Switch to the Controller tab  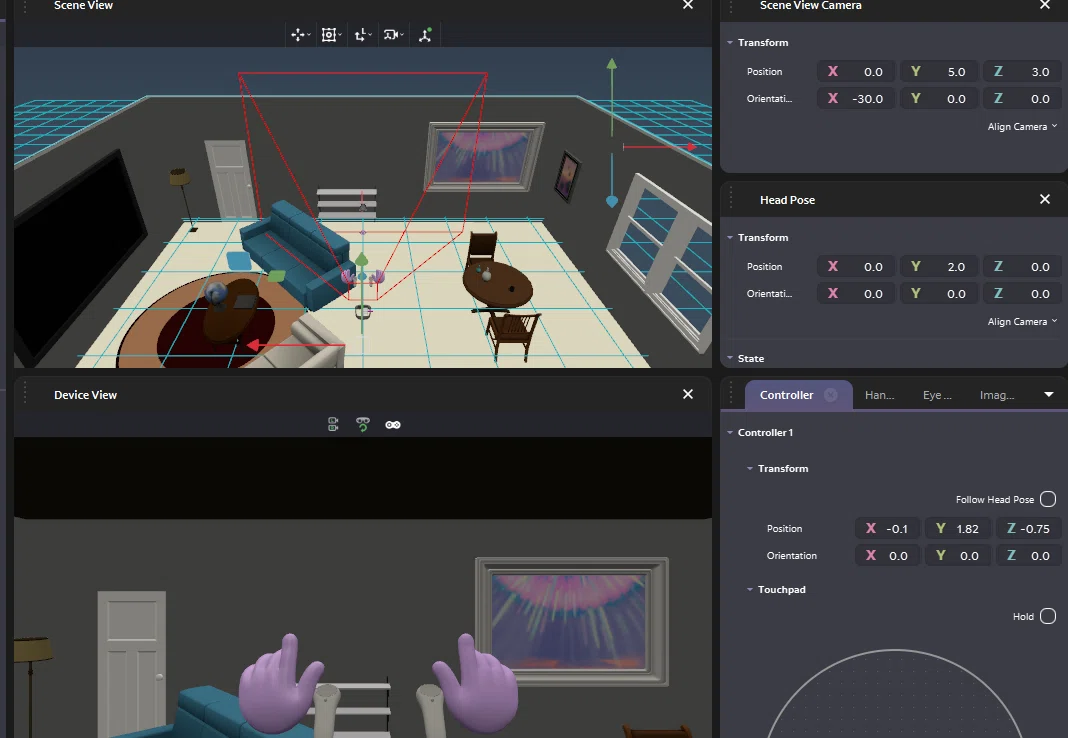pos(786,395)
